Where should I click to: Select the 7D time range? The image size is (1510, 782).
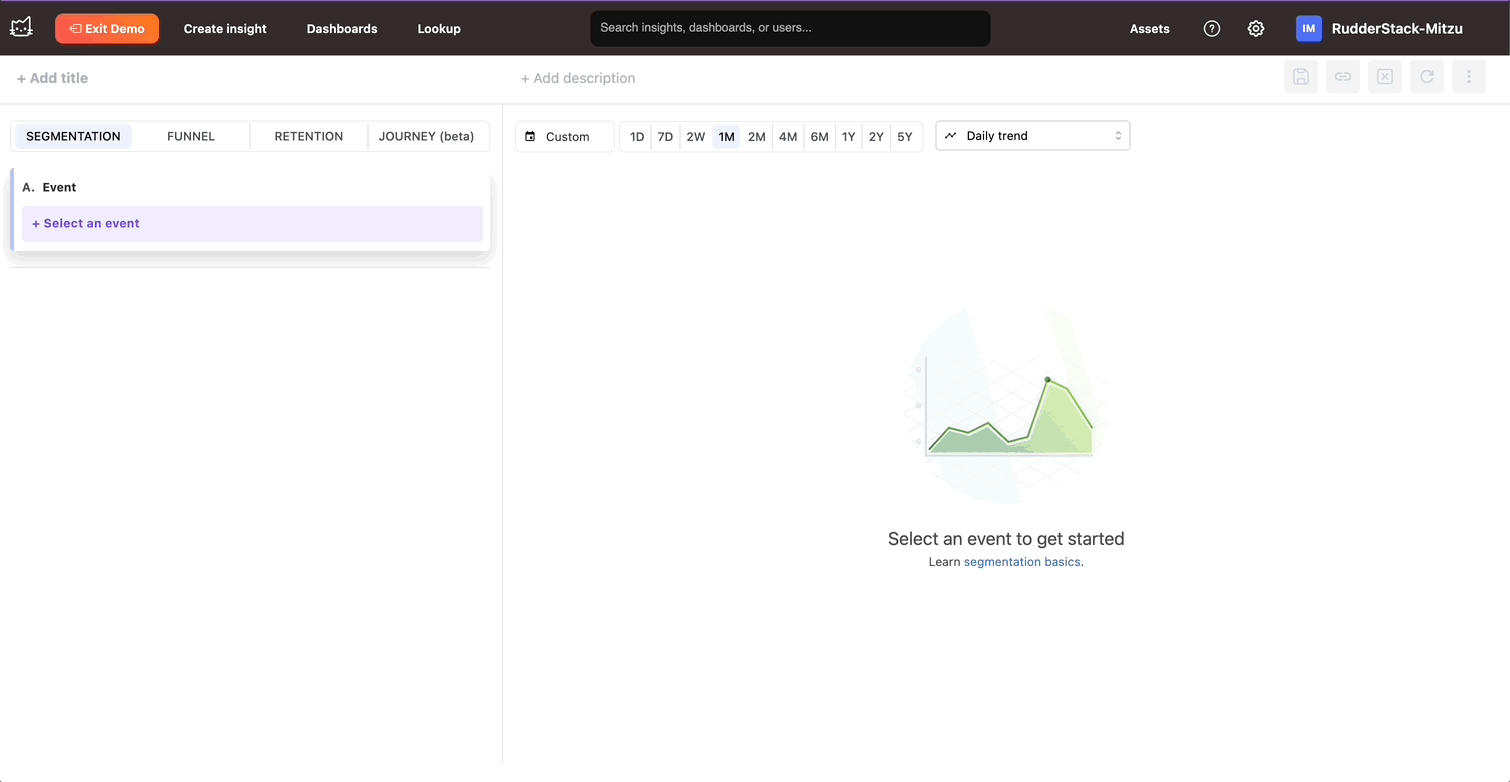[x=665, y=137]
